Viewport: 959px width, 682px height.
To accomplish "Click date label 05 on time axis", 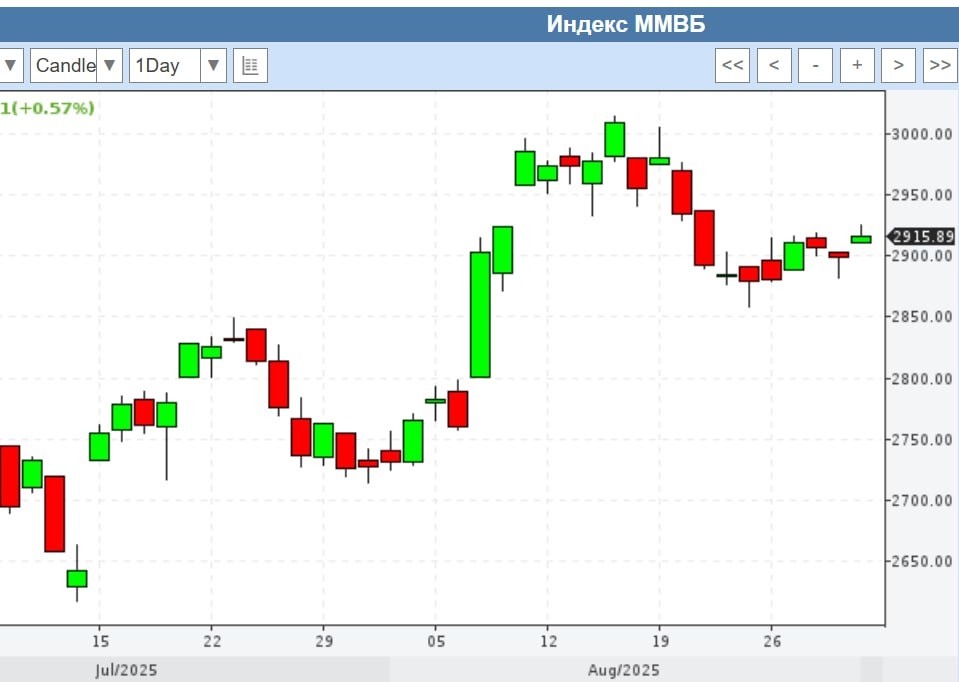I will (x=436, y=641).
